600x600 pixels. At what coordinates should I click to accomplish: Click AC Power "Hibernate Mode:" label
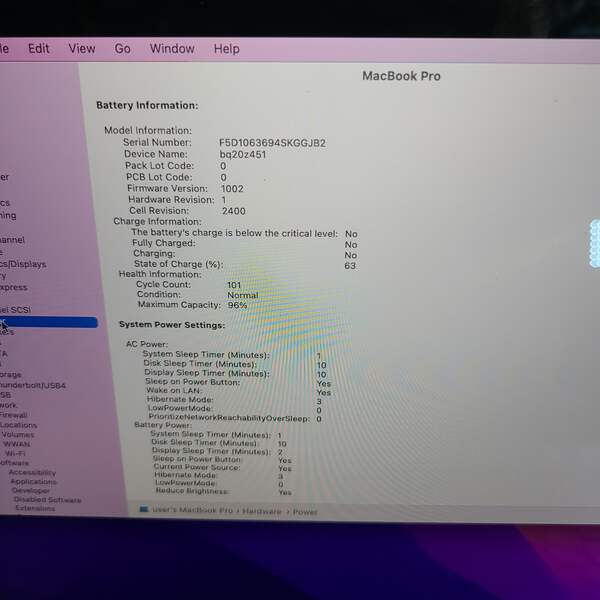point(180,399)
